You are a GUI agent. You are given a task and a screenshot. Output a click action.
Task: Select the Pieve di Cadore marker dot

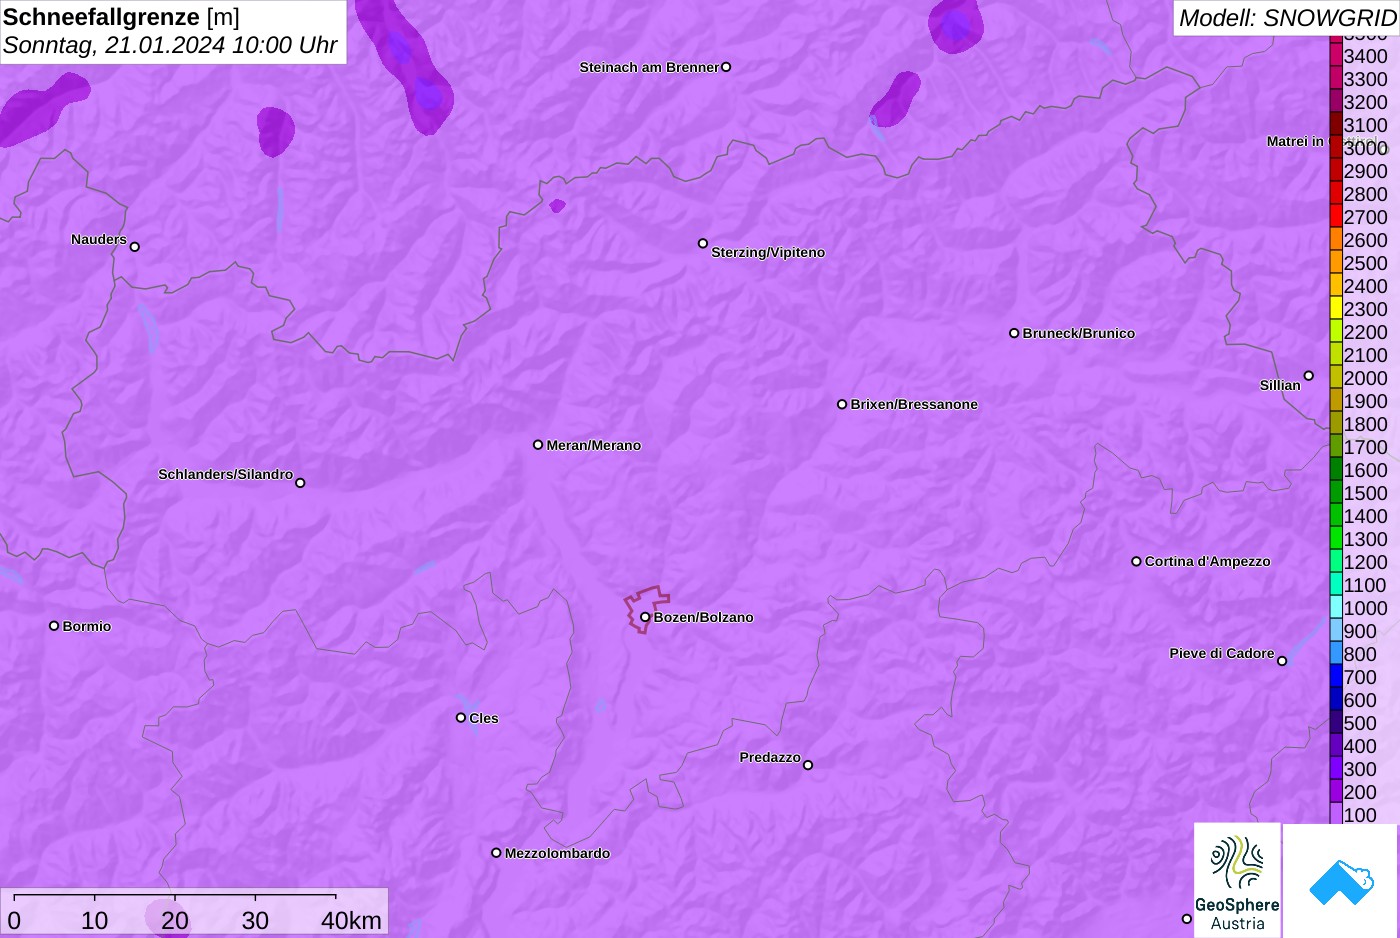click(x=1282, y=661)
